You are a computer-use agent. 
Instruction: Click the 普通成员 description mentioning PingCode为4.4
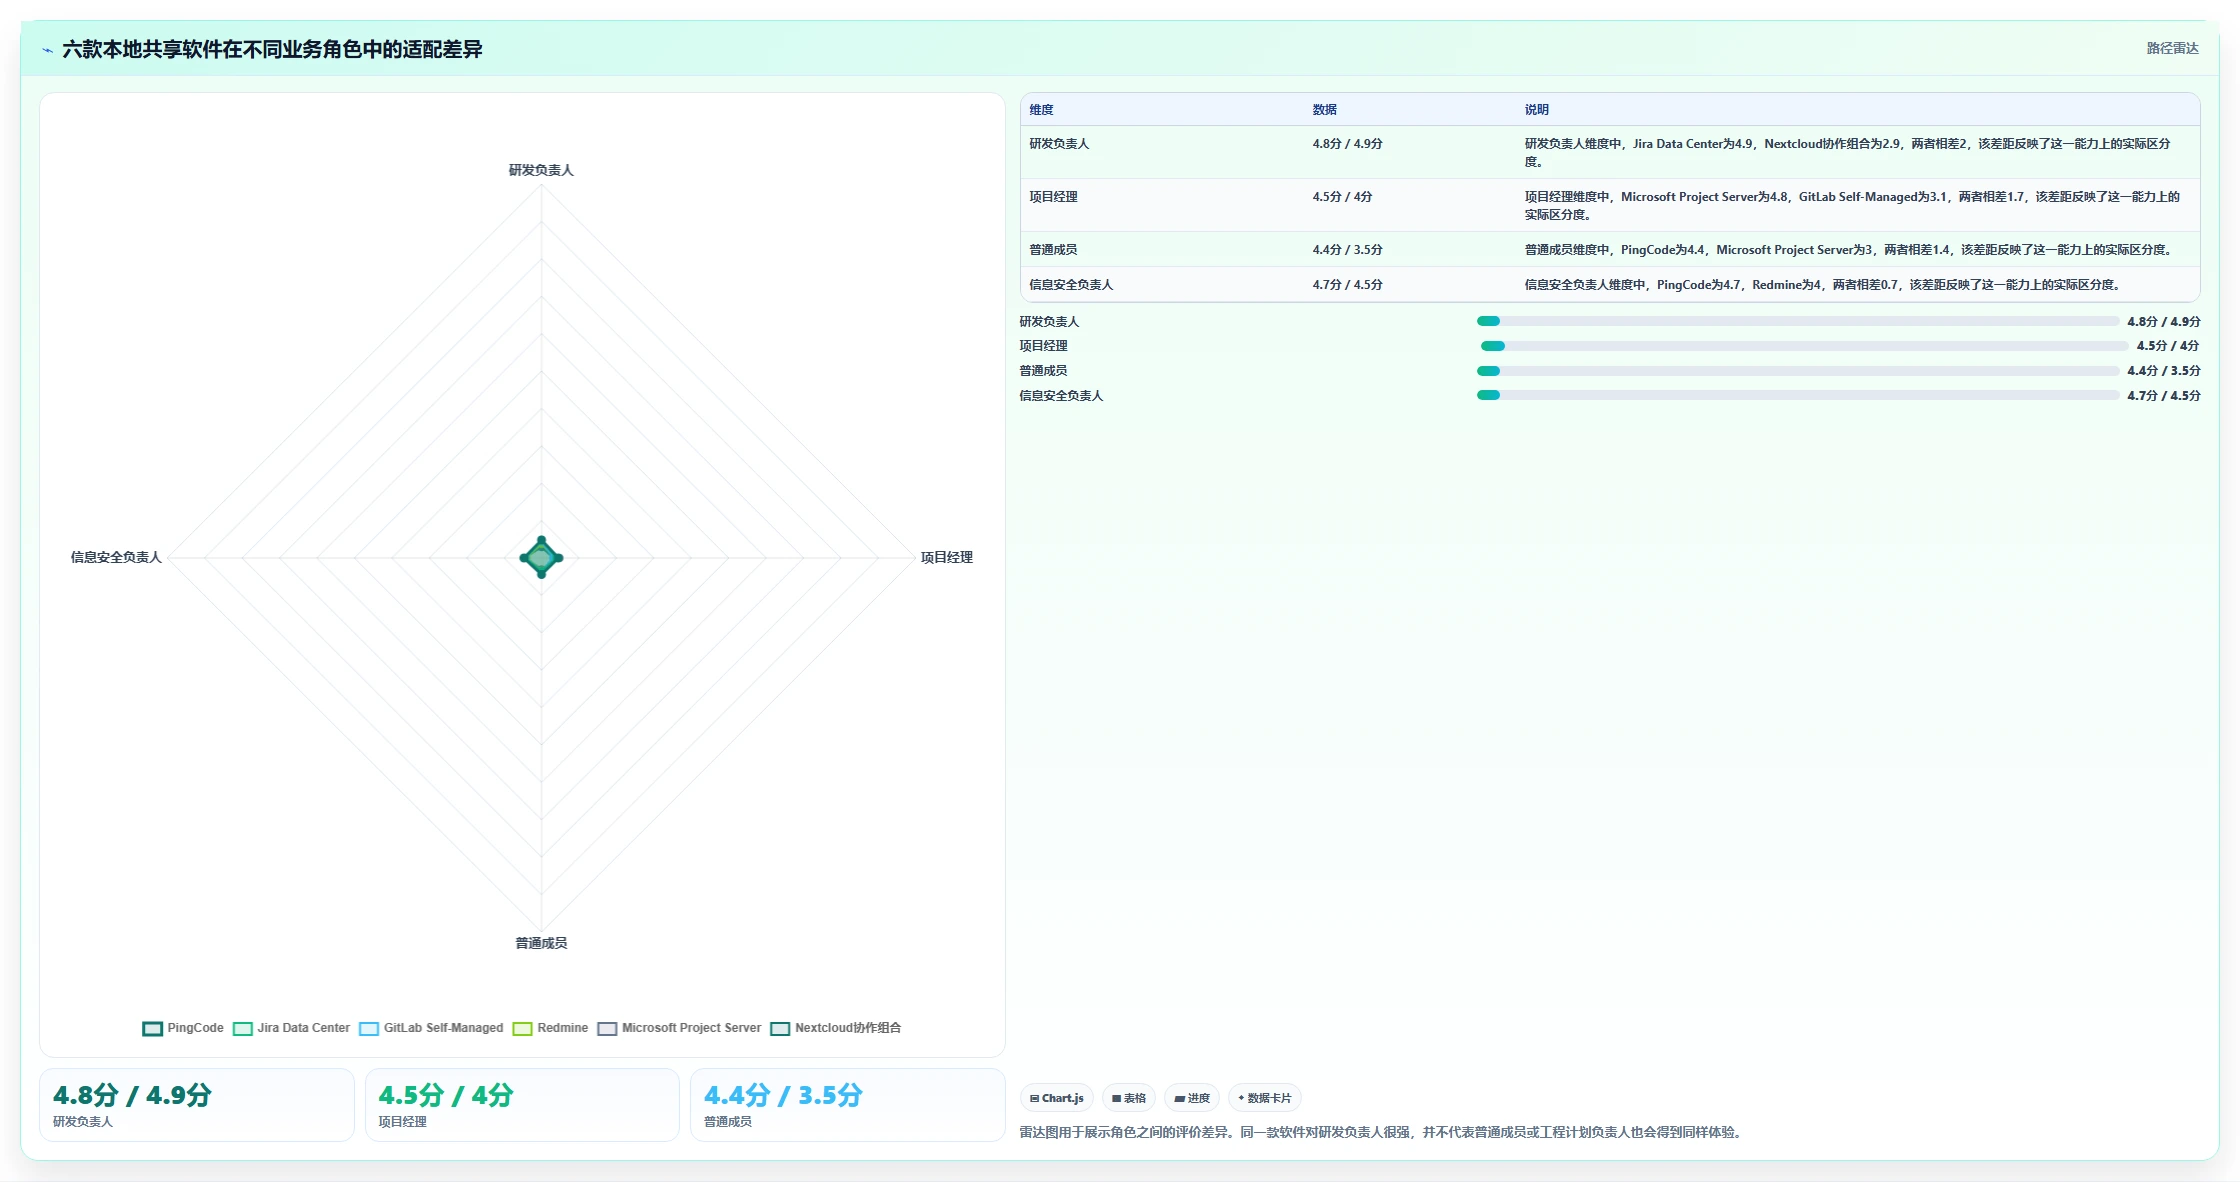1850,250
